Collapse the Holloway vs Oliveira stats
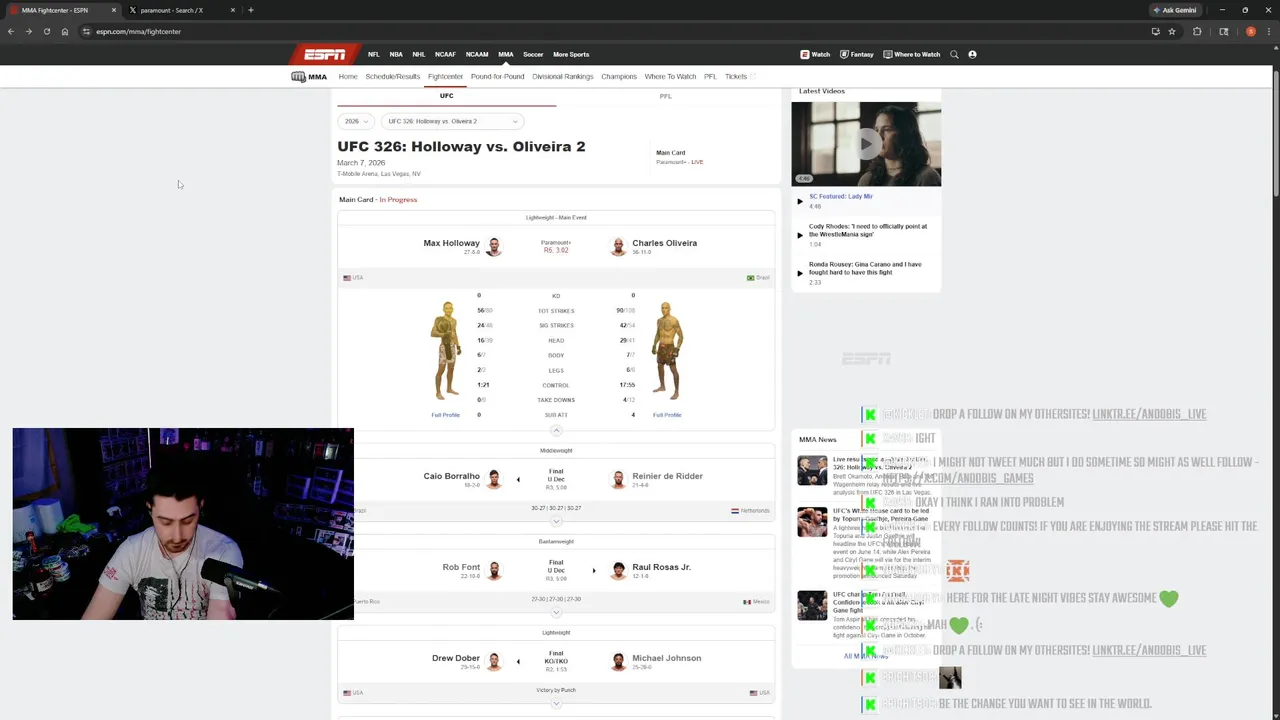Image resolution: width=1280 pixels, height=720 pixels. [556, 430]
